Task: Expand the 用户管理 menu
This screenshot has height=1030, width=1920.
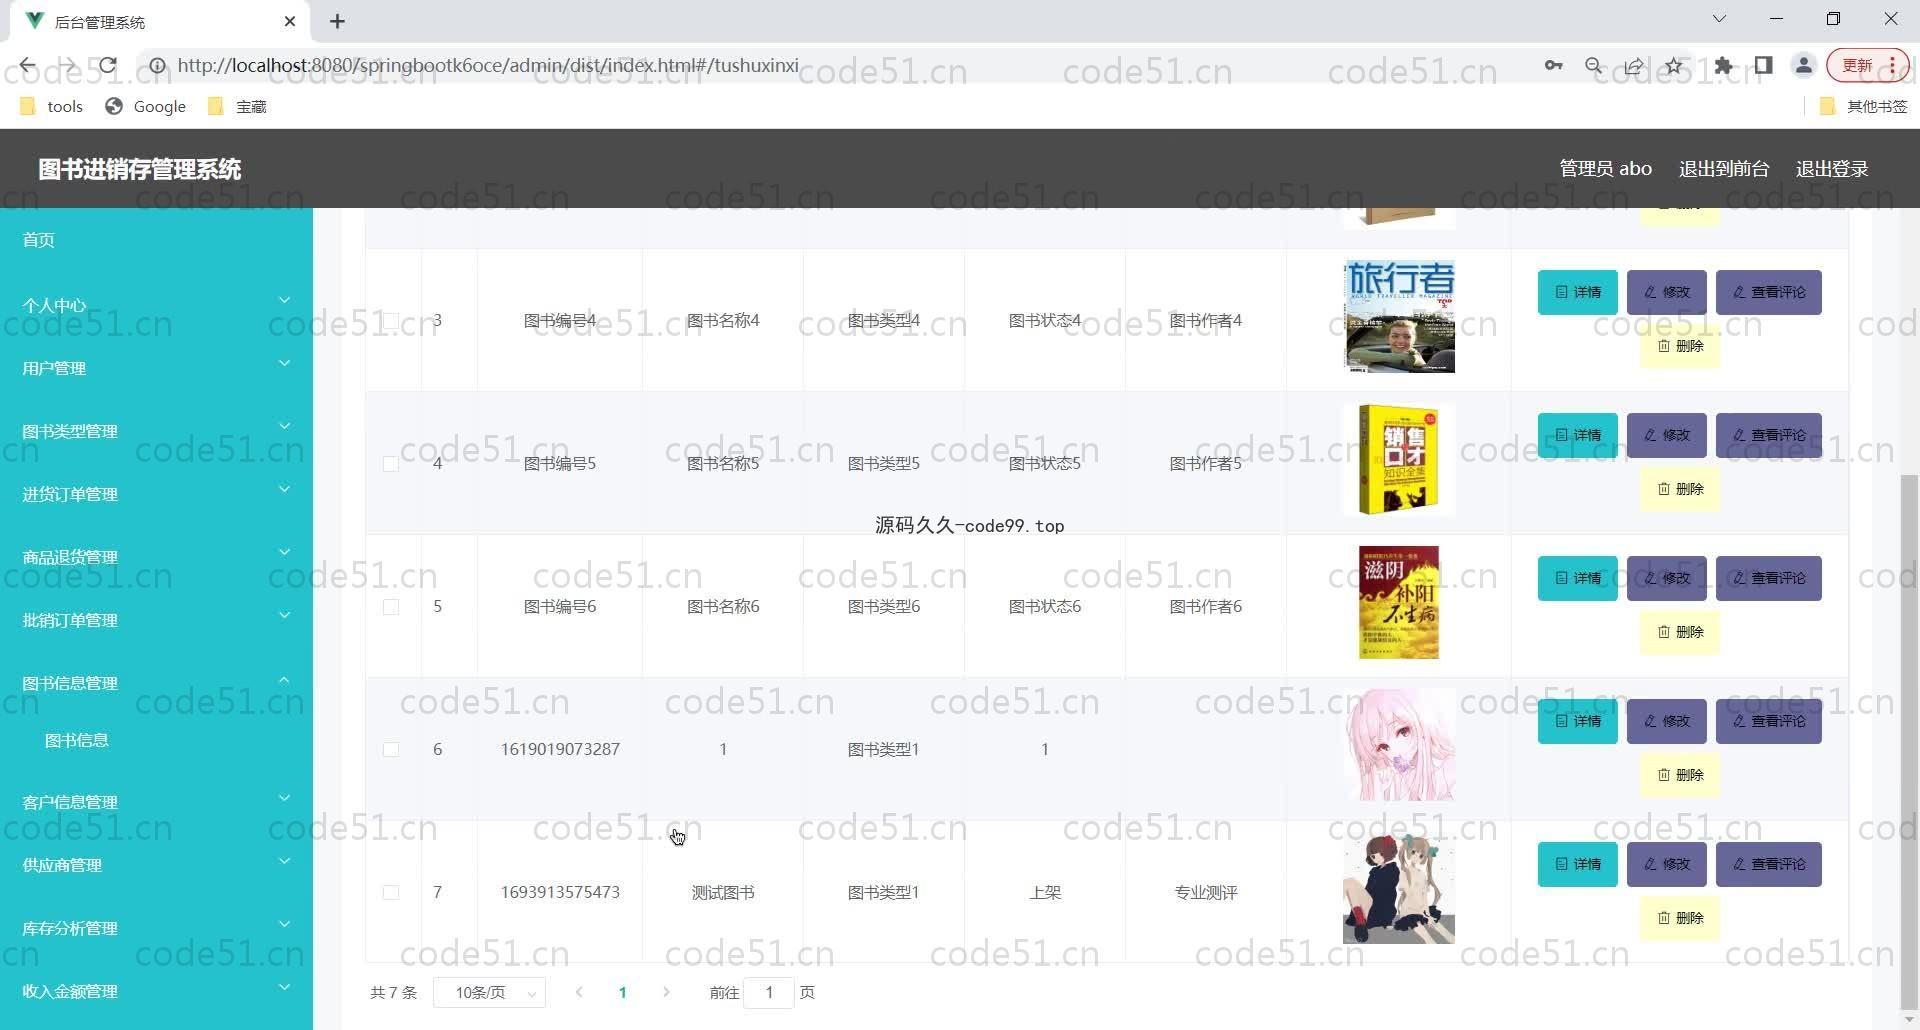Action: coord(156,367)
